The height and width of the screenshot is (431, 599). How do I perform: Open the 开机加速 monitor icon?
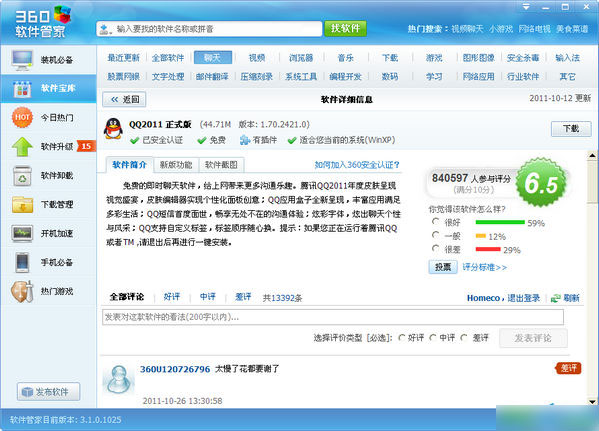click(x=22, y=233)
